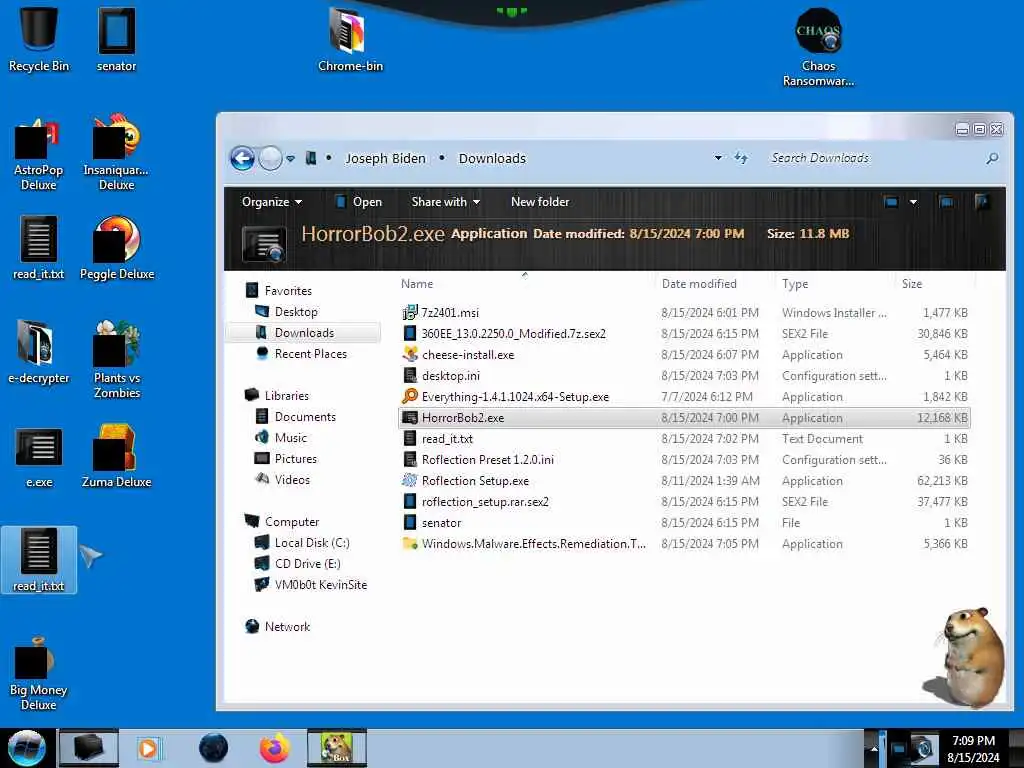The width and height of the screenshot is (1024, 768).
Task: Select Insaniquarium Deluxe desktop shortcut
Action: (116, 154)
